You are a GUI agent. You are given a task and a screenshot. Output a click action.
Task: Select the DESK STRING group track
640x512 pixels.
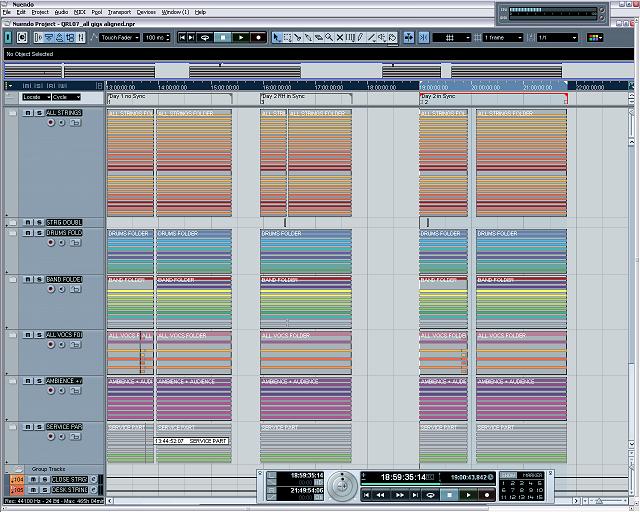[70, 489]
